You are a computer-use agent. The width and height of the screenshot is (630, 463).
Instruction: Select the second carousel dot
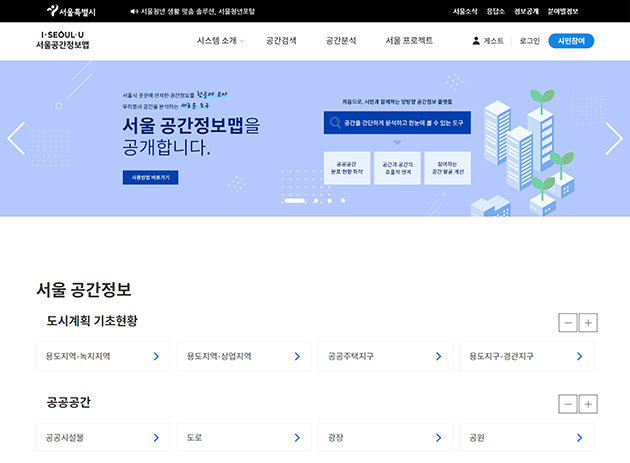[x=316, y=201]
